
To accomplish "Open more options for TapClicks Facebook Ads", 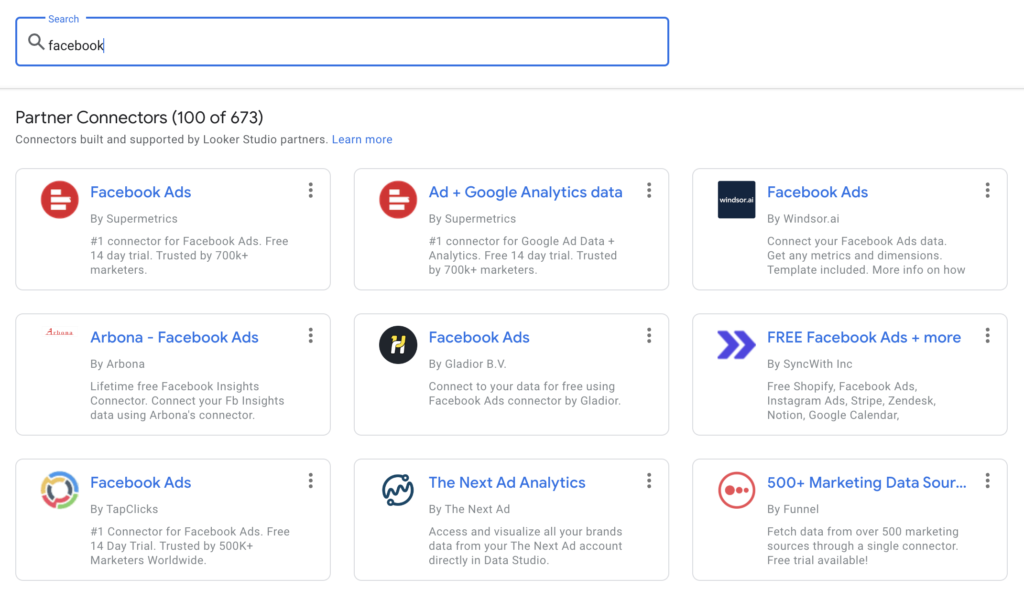I will [x=311, y=481].
